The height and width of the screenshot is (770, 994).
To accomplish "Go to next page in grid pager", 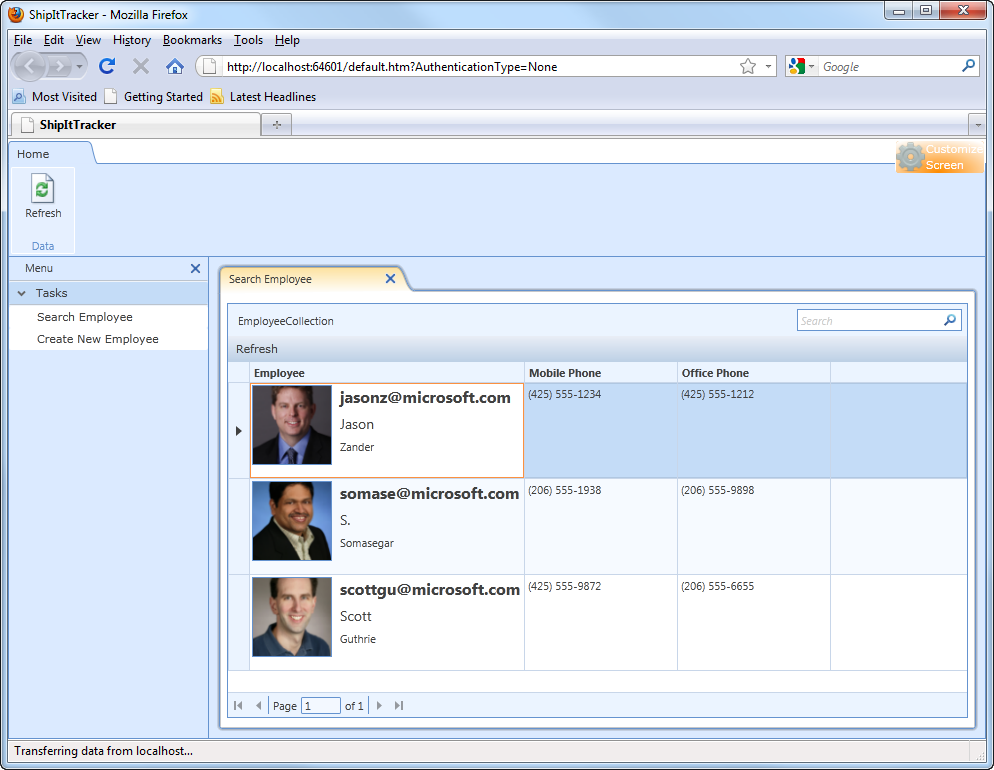I will pyautogui.click(x=379, y=706).
